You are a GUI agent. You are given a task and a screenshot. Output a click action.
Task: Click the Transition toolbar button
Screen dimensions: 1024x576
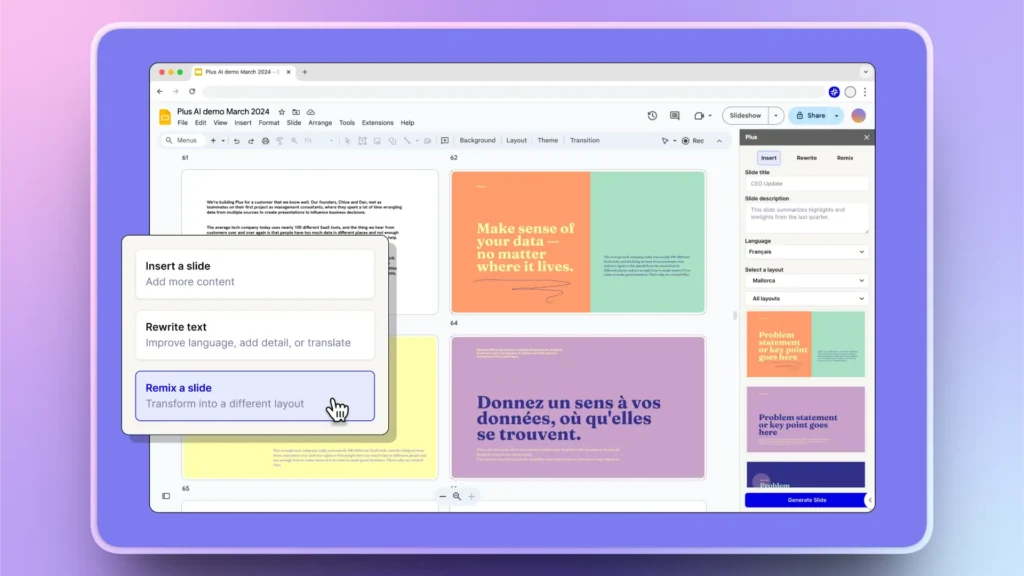tap(584, 140)
